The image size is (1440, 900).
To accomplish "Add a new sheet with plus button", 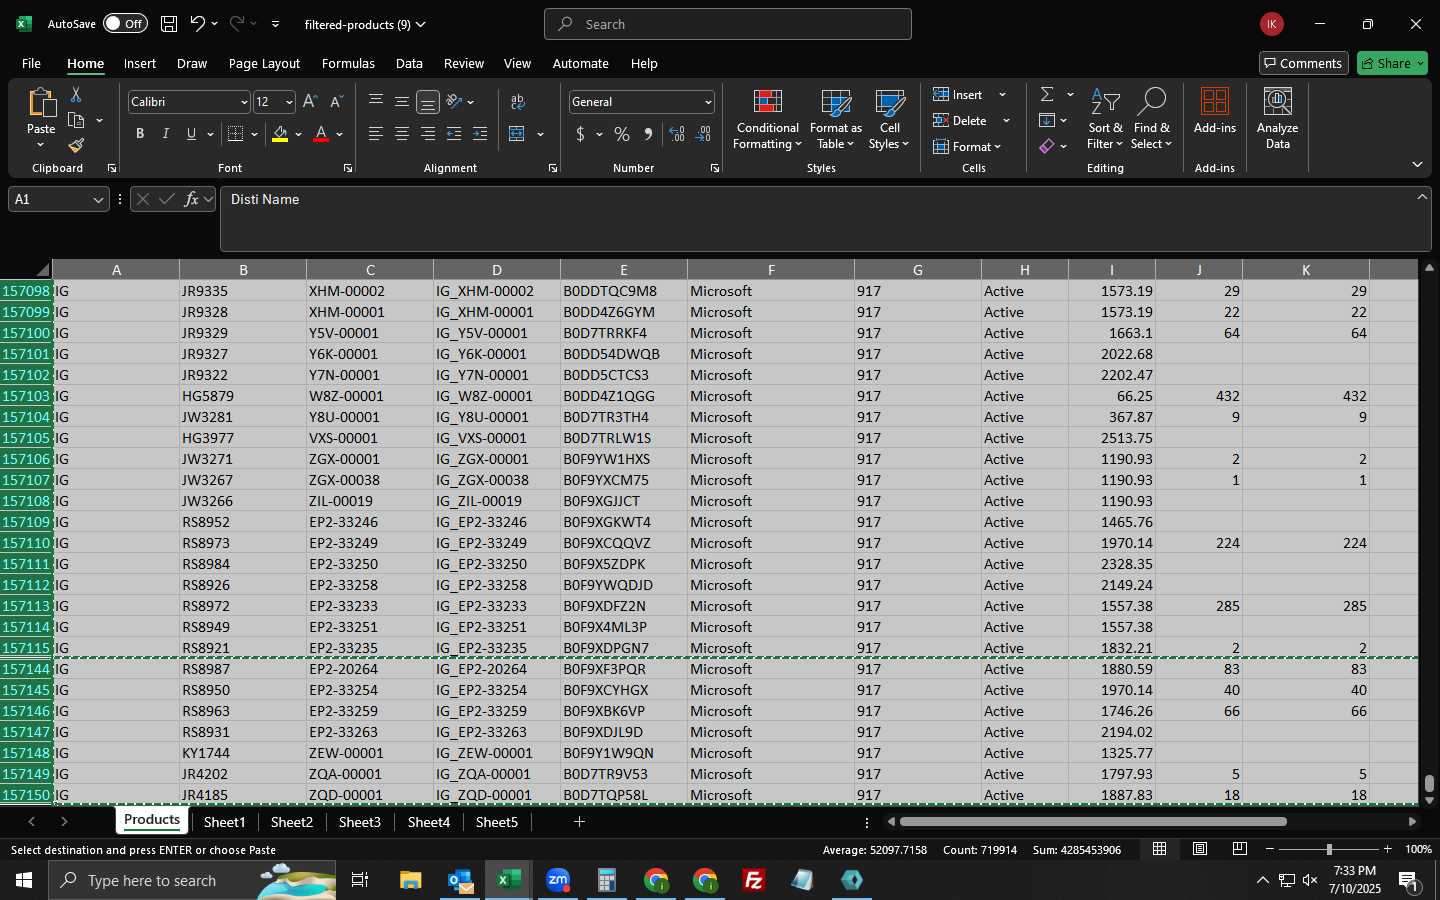I will click(579, 822).
